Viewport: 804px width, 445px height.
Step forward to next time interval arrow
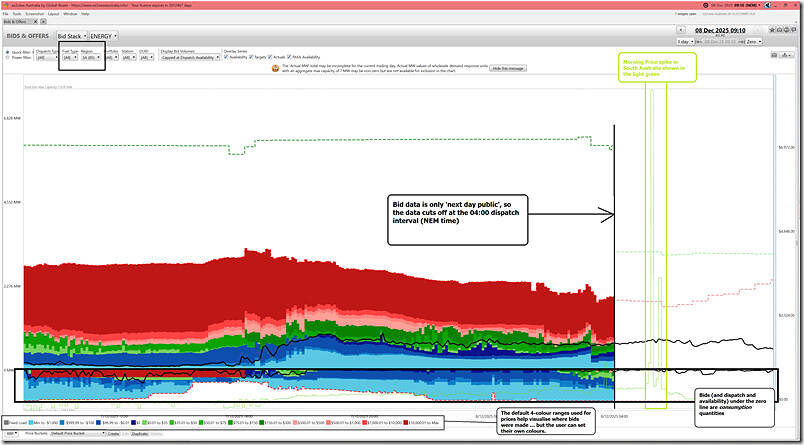[757, 30]
